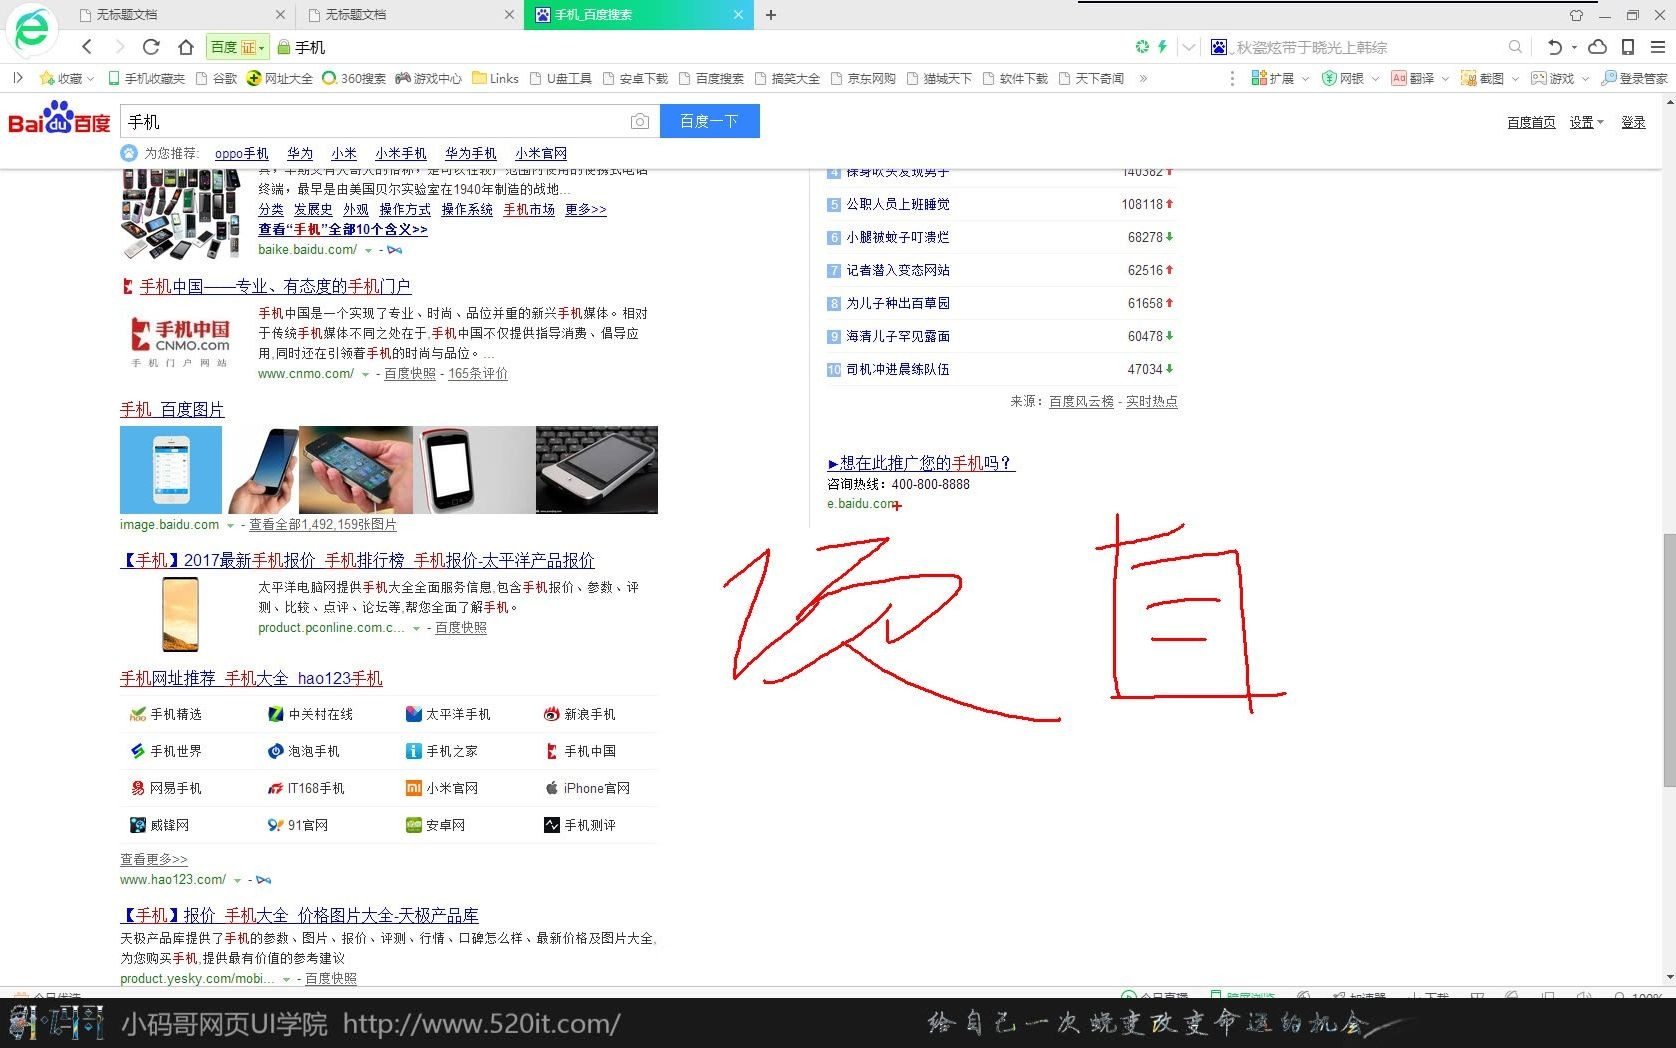
Task: Open the 百度首页 link
Action: (1531, 122)
